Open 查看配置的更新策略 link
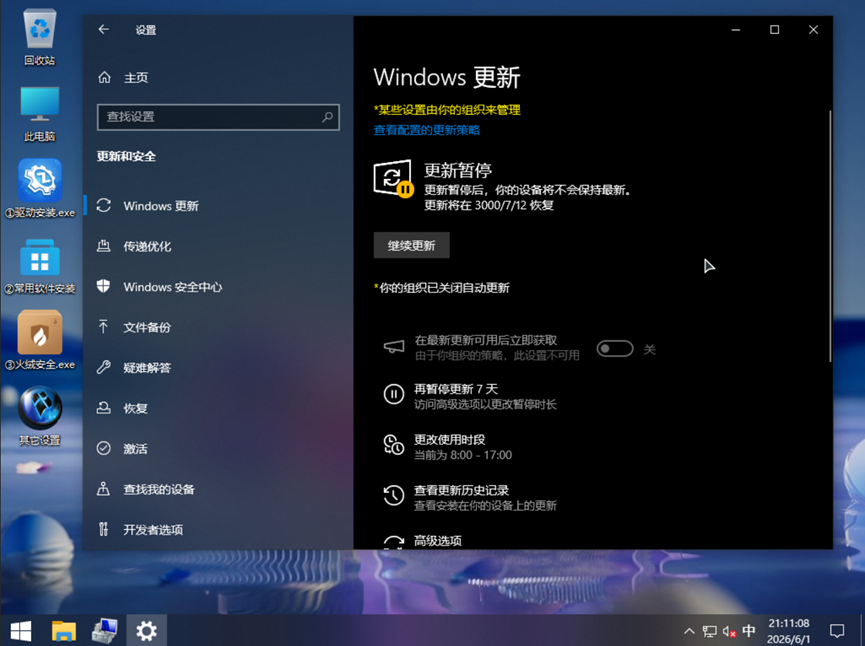 426,130
